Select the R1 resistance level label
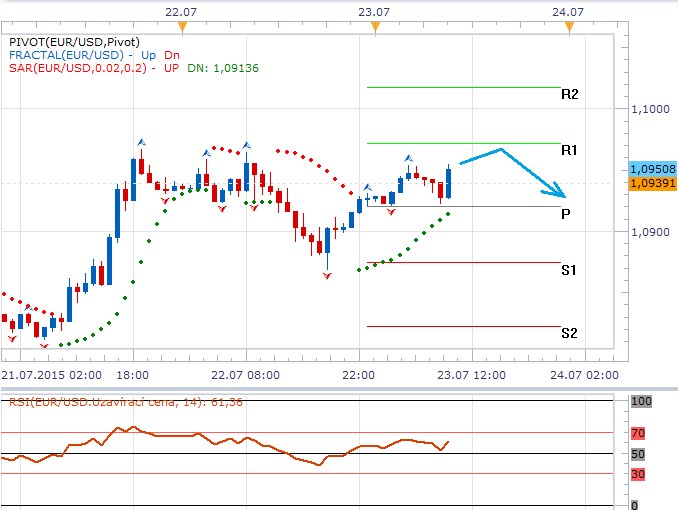Screen dimensions: 679x510 coord(569,150)
